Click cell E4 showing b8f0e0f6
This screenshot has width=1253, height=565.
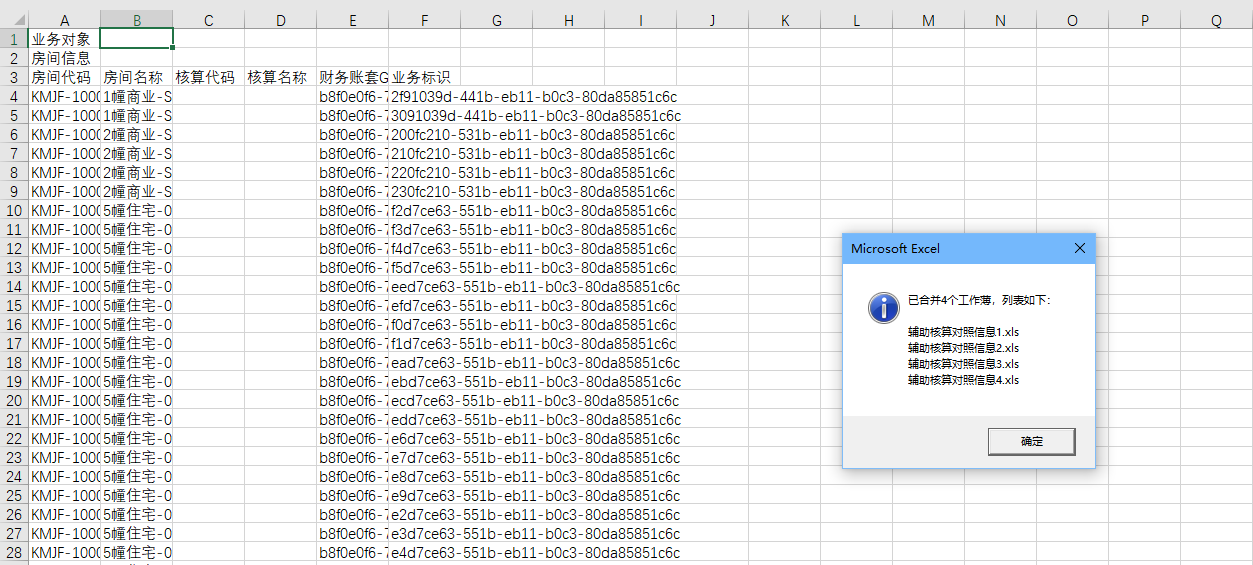pos(353,96)
